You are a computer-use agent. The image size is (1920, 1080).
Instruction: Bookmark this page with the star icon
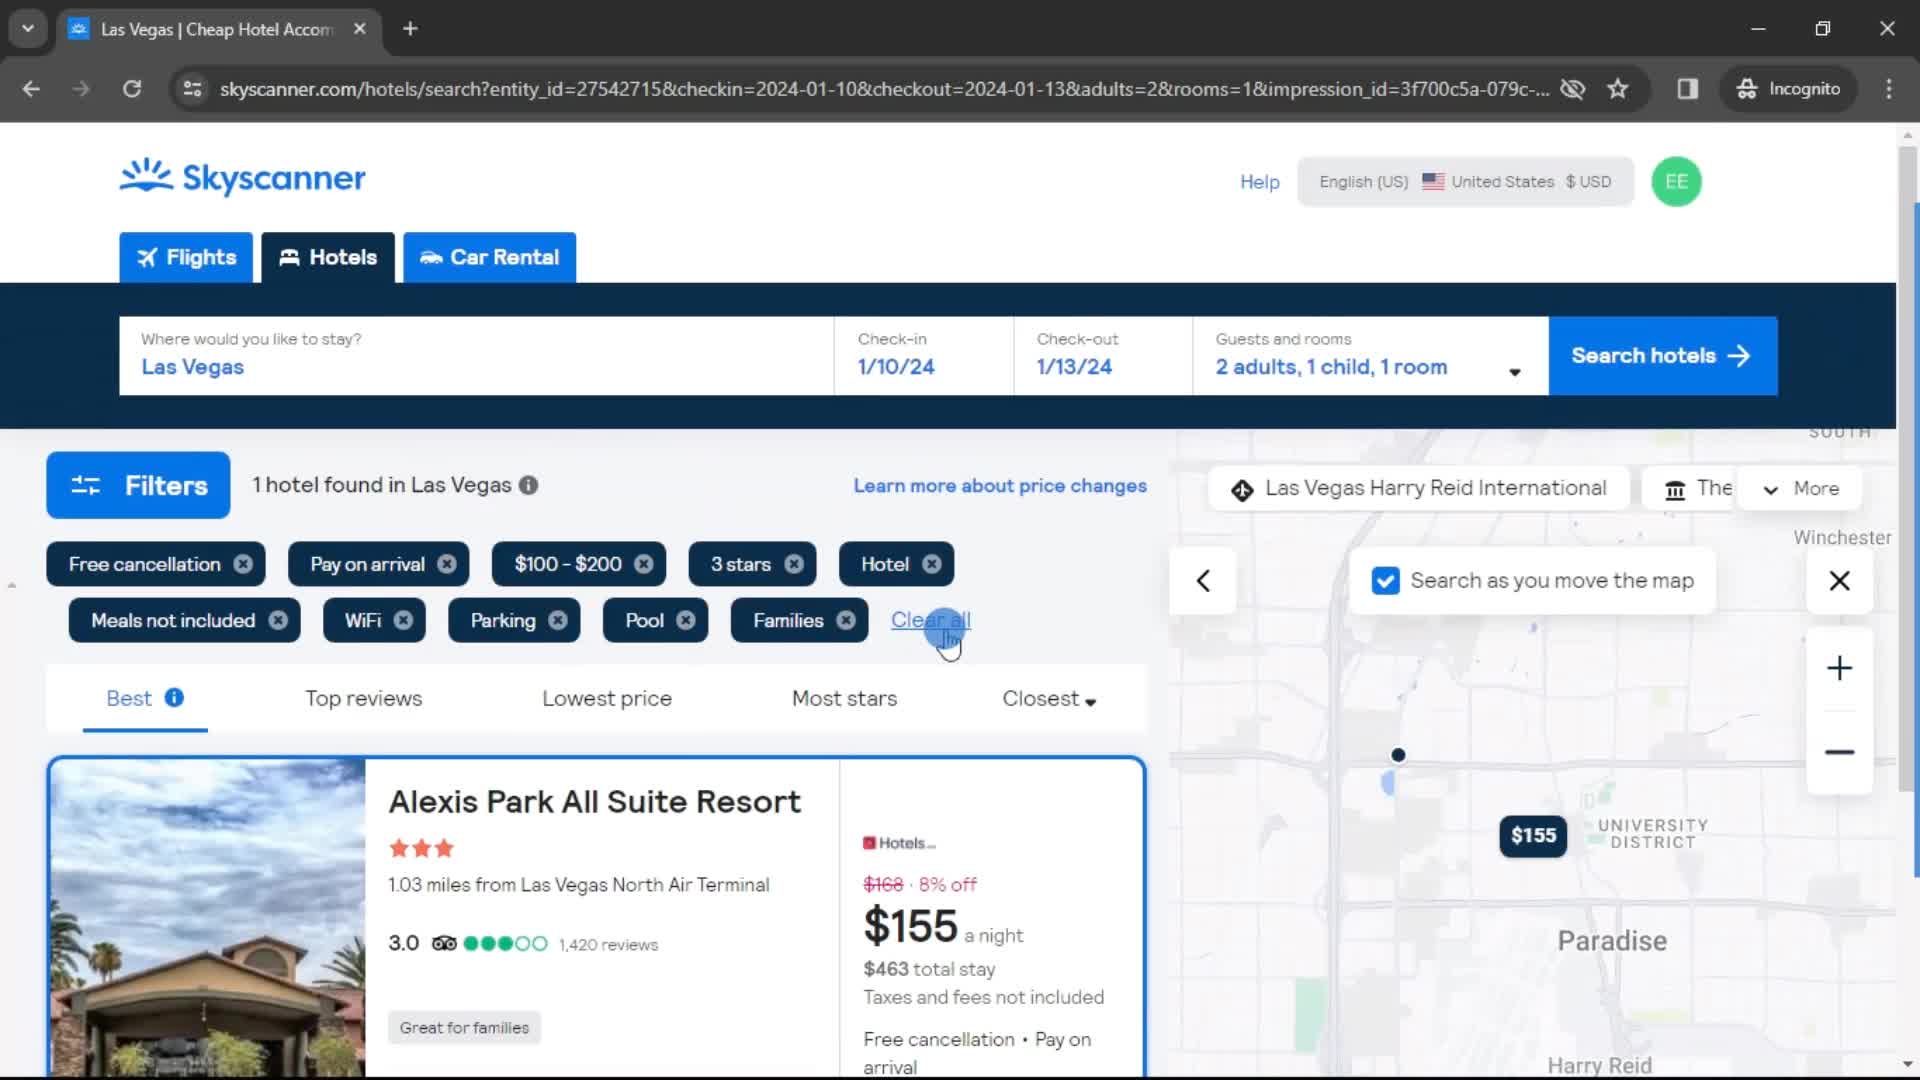click(x=1618, y=89)
